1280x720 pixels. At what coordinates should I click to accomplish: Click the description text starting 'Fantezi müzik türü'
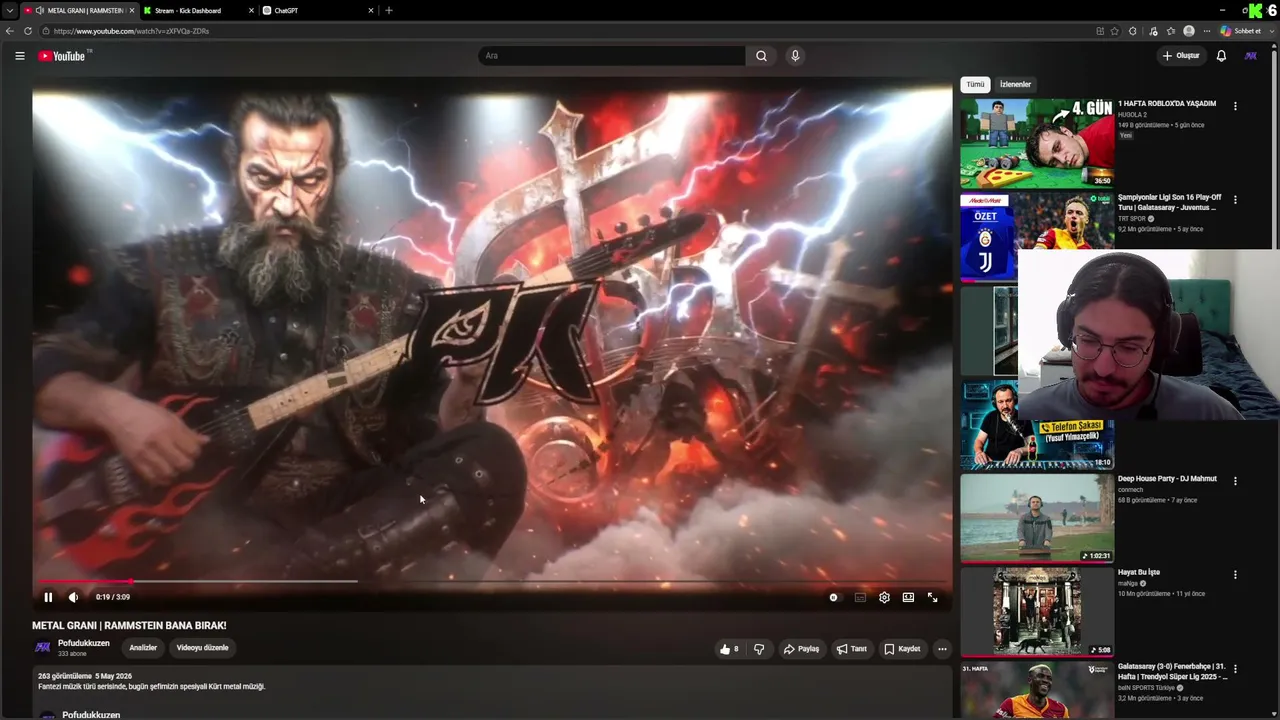[x=152, y=687]
